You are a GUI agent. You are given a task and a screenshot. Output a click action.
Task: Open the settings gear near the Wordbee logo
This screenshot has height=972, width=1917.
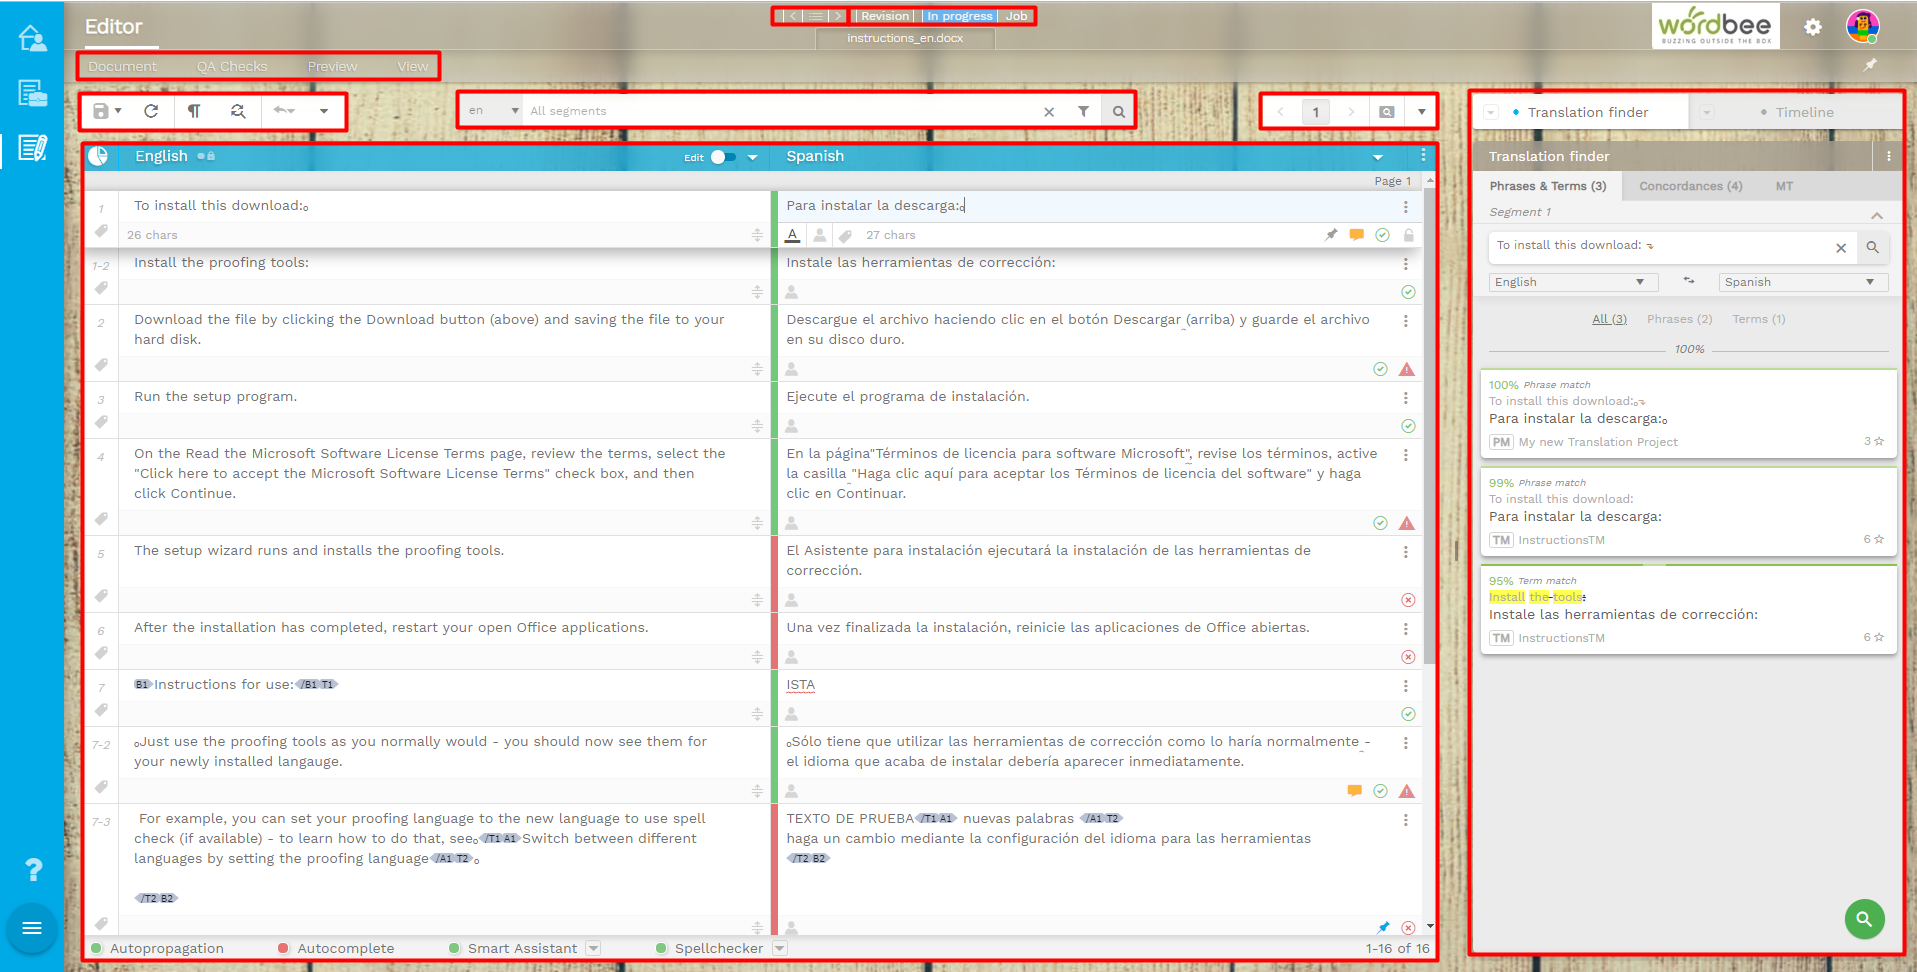click(1812, 27)
